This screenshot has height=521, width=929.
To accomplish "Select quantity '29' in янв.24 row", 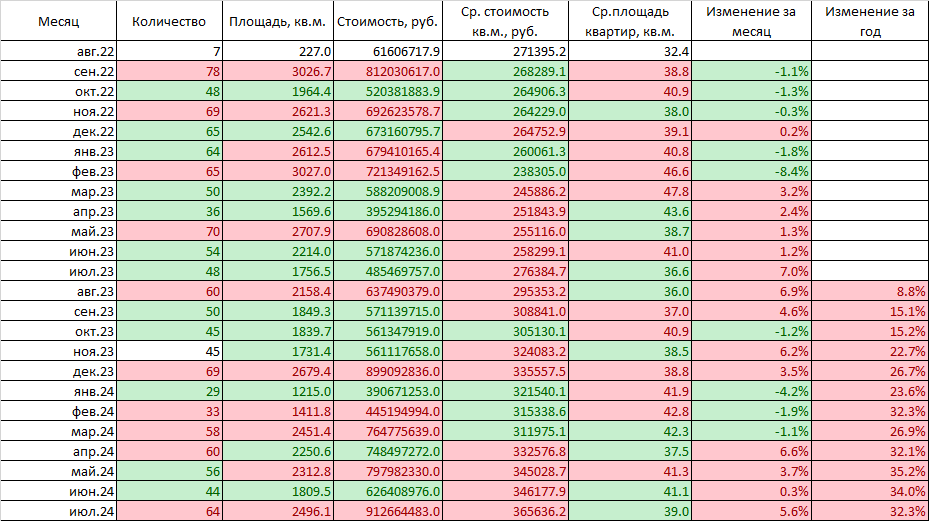I will click(x=169, y=391).
